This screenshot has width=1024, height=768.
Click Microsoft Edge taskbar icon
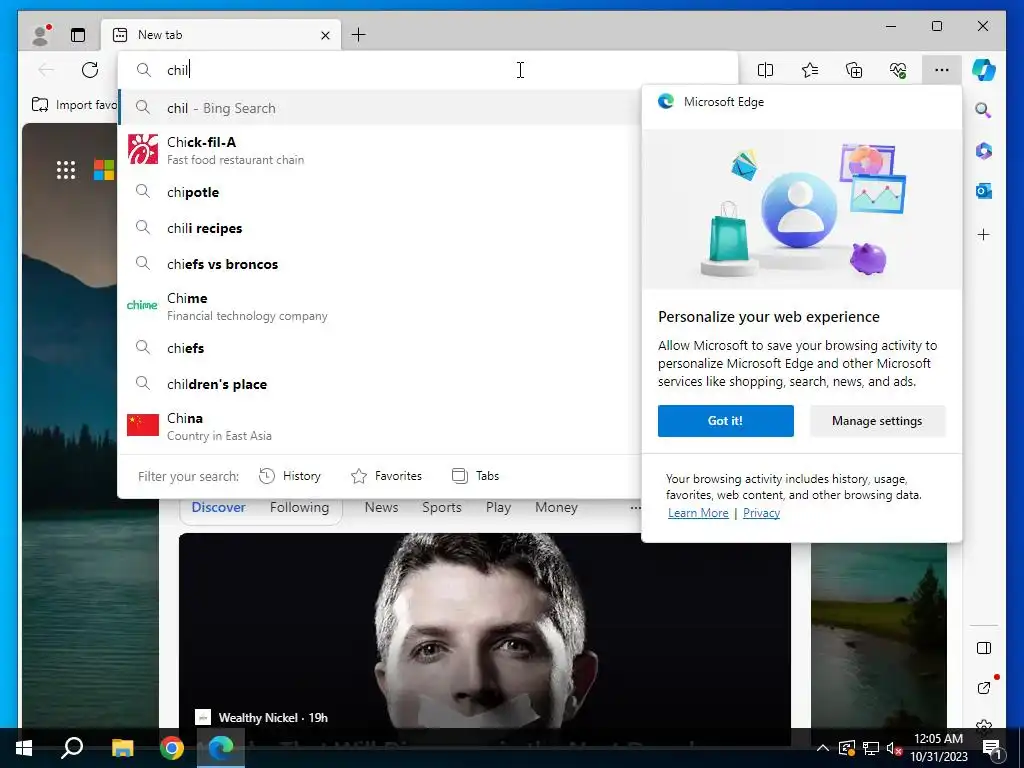221,748
